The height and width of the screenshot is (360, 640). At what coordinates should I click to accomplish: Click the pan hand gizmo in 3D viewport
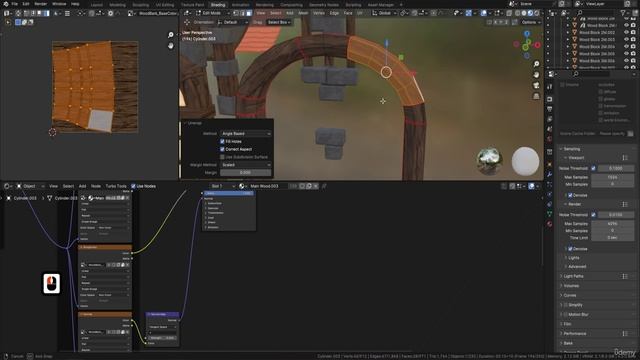pyautogui.click(x=536, y=75)
